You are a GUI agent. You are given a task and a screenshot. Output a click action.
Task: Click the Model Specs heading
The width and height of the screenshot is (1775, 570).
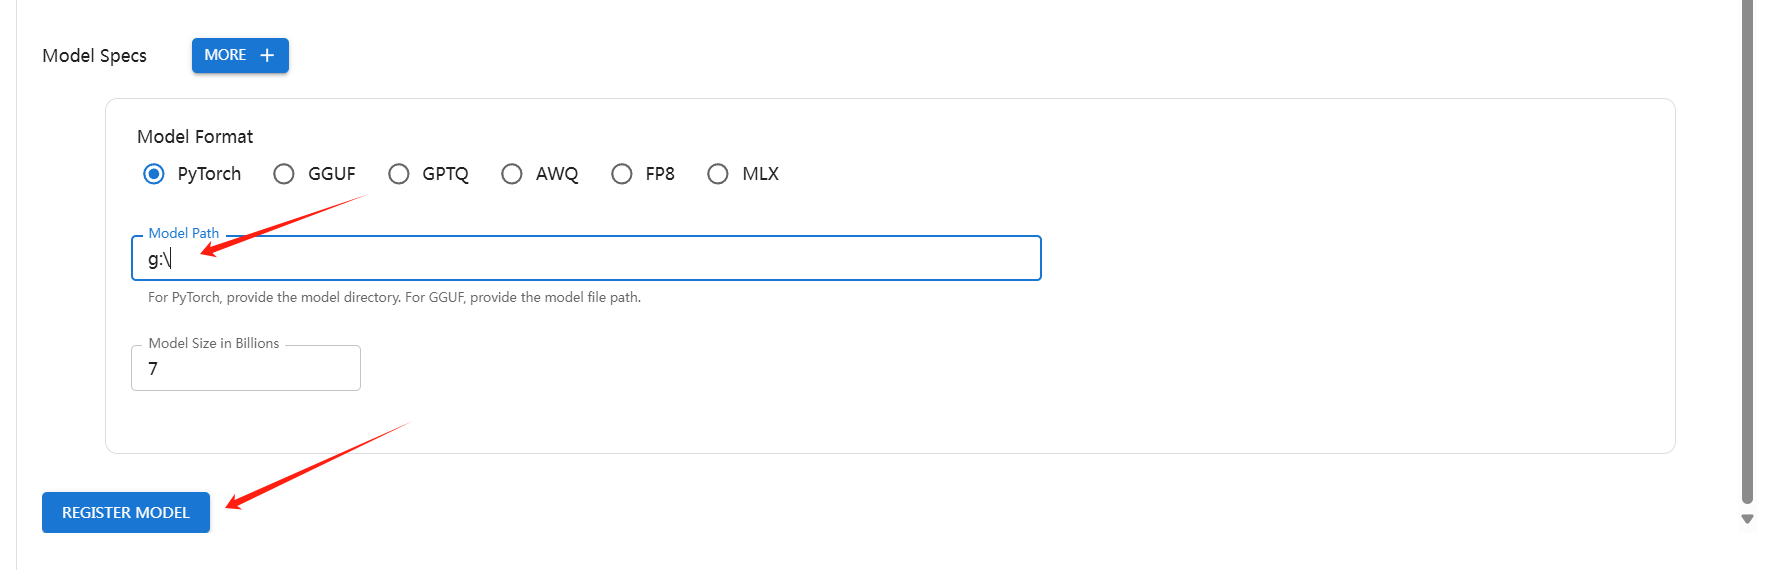click(x=94, y=56)
